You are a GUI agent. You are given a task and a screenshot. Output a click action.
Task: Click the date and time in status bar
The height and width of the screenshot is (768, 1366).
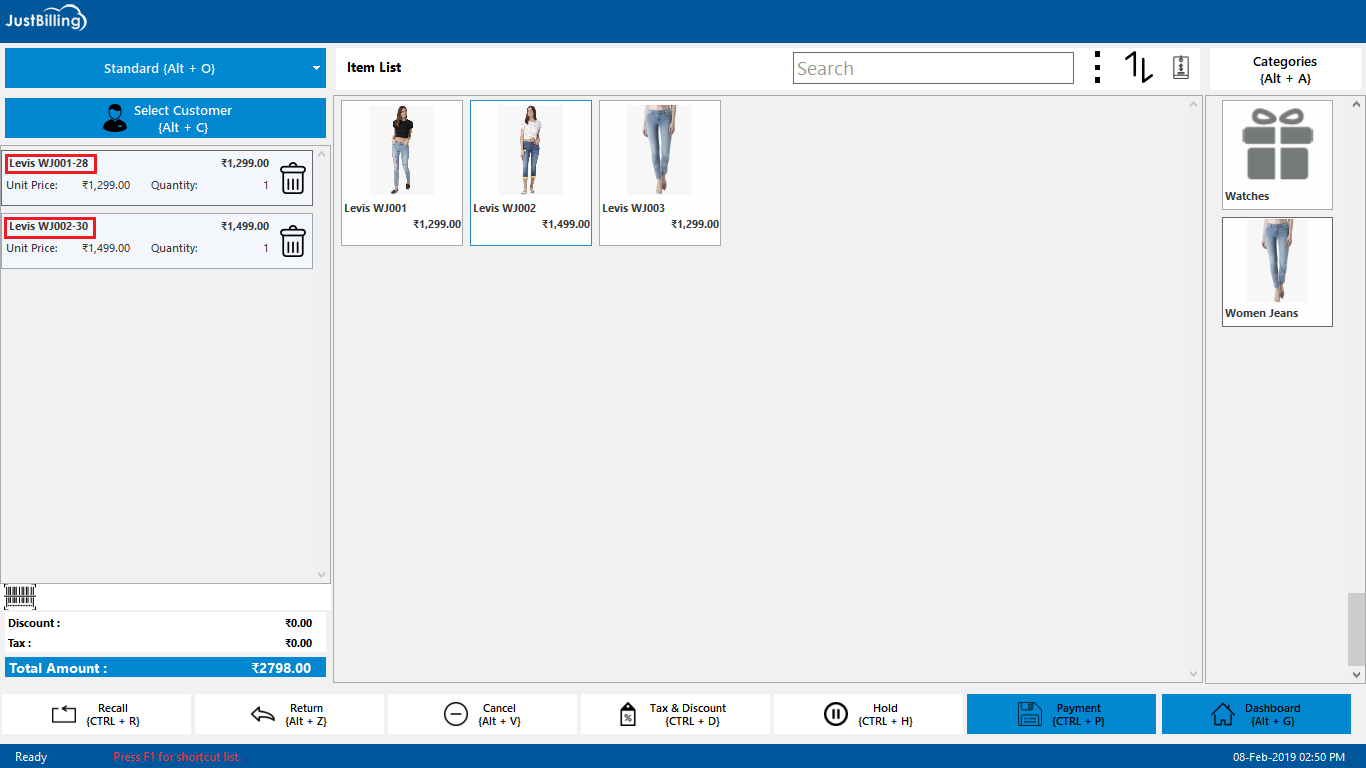coord(1288,757)
